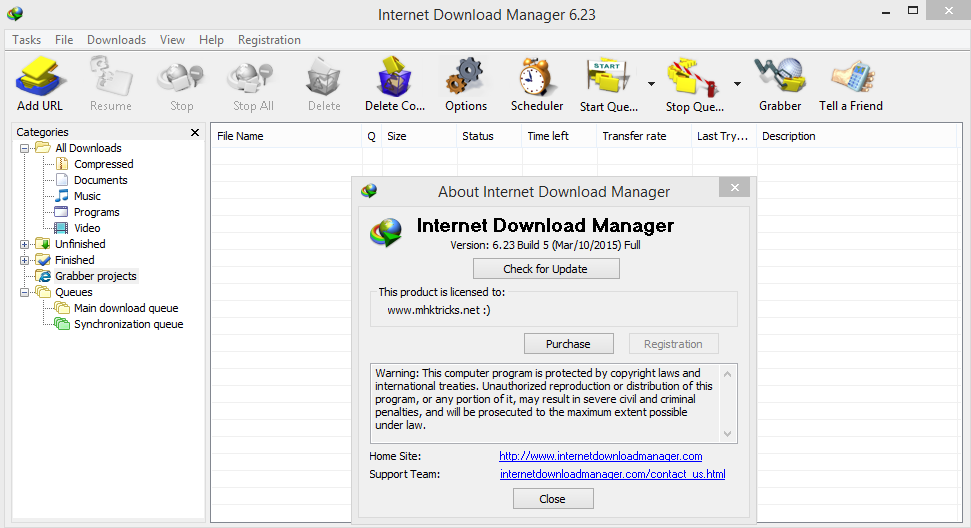Click the Stop toolbar icon
Screen dimensions: 971x528
click(181, 78)
